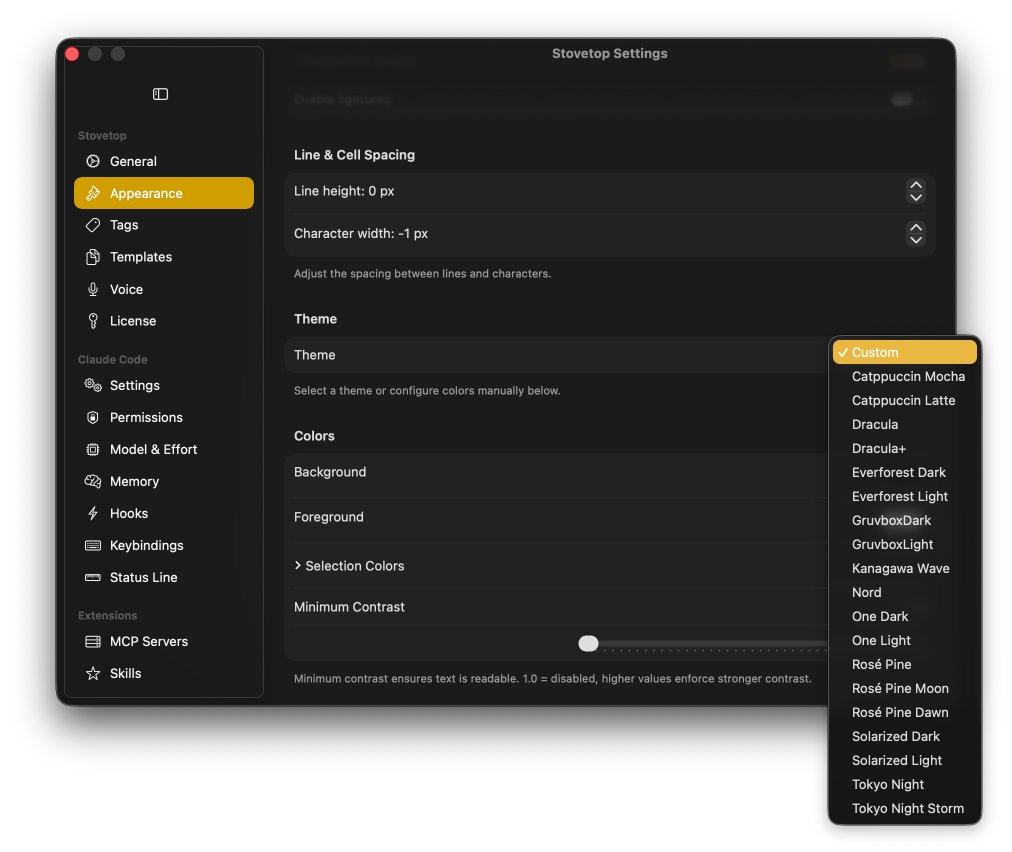
Task: Click the Character width value field
Action: pos(609,234)
